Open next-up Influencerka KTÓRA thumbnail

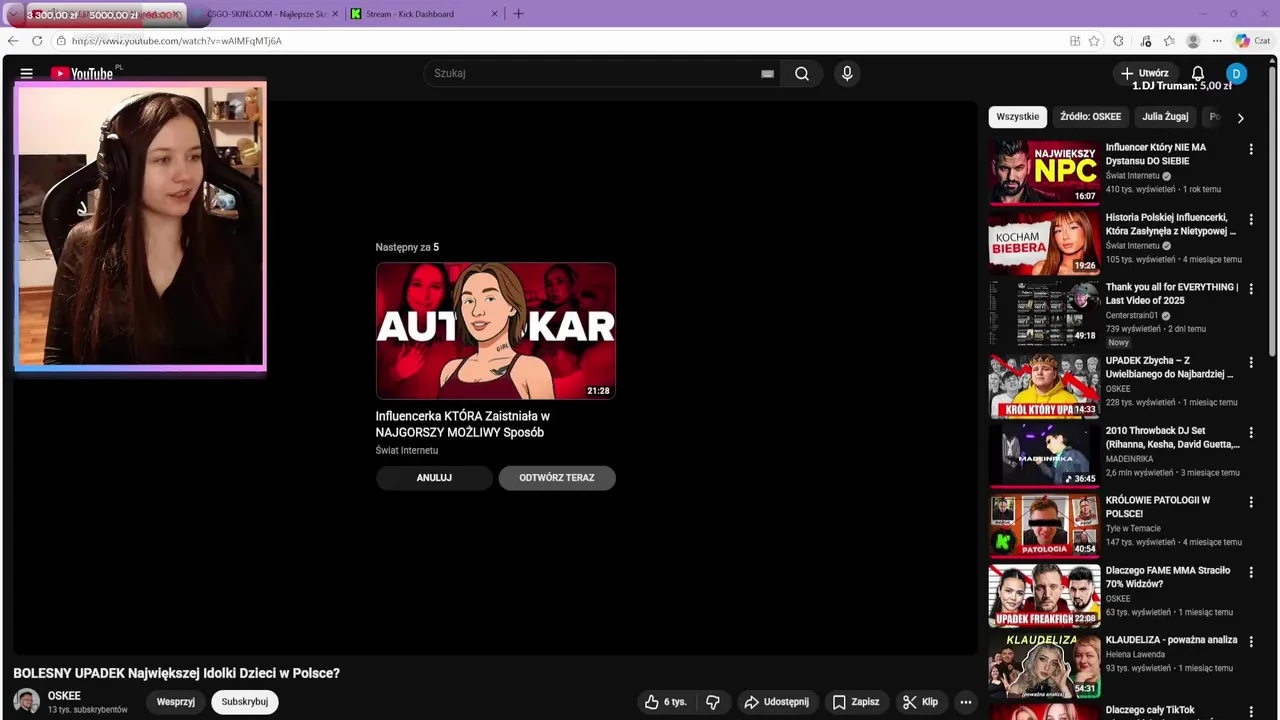tap(496, 331)
